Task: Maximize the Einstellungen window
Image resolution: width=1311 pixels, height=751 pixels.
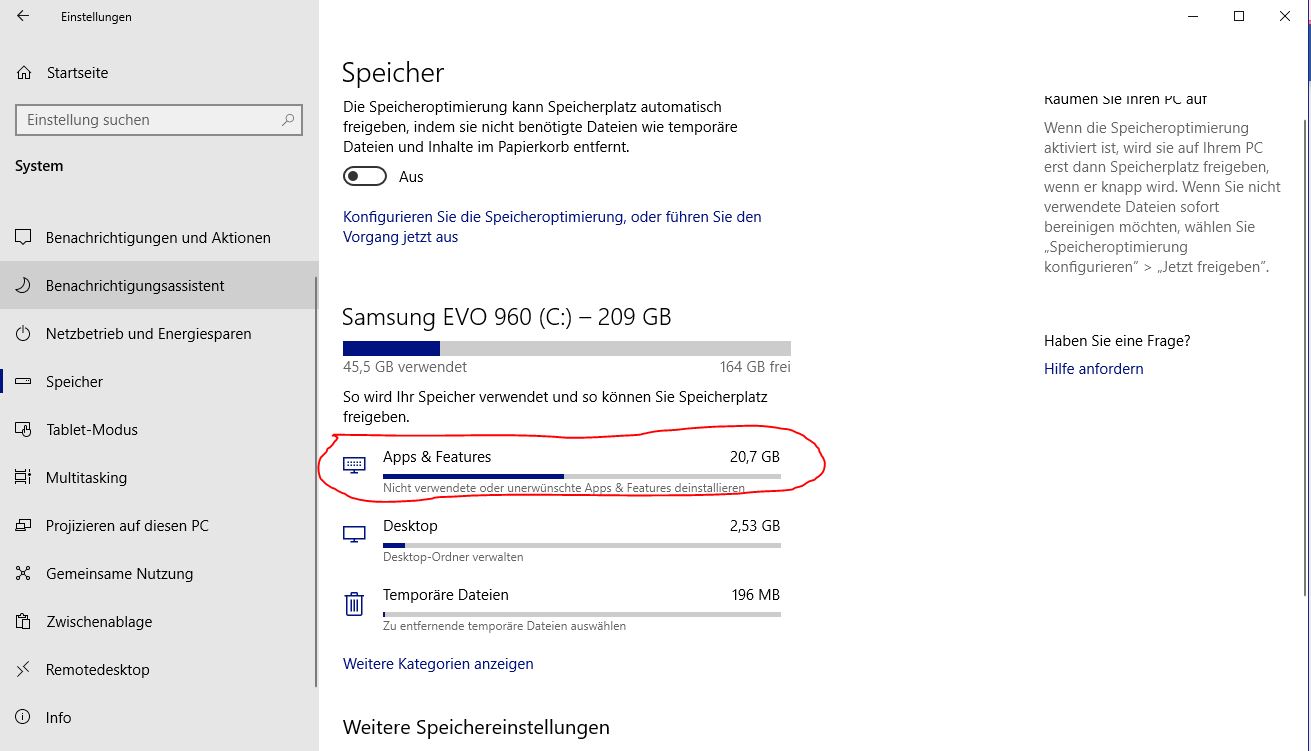Action: (x=1239, y=16)
